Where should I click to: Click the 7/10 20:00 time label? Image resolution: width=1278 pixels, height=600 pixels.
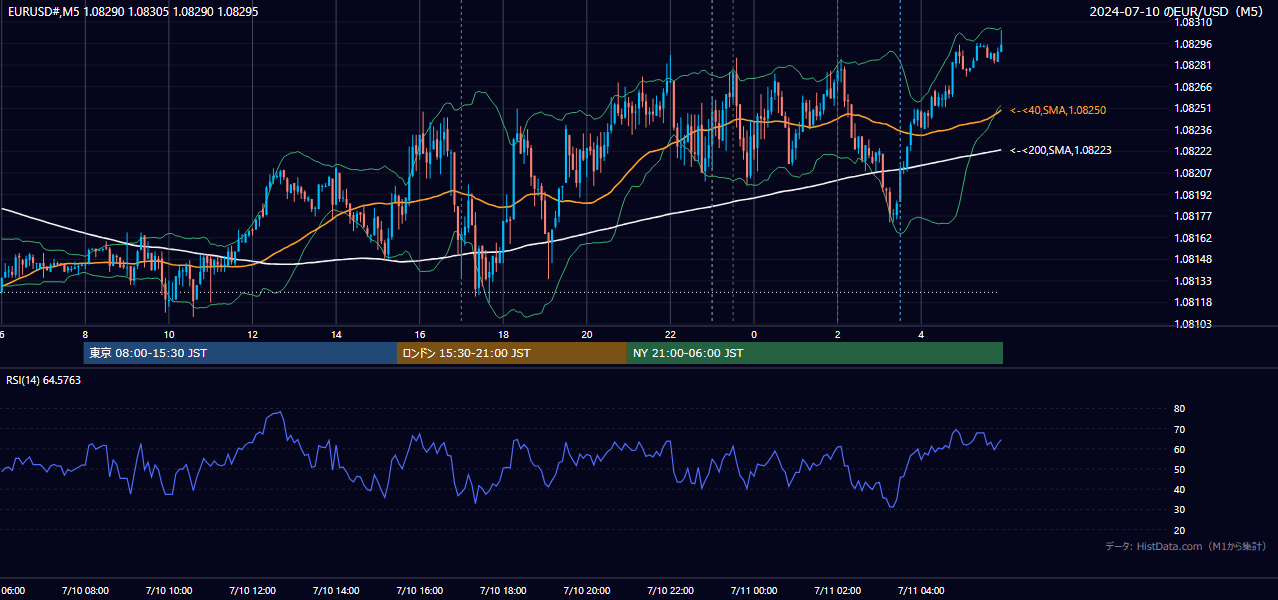click(587, 591)
